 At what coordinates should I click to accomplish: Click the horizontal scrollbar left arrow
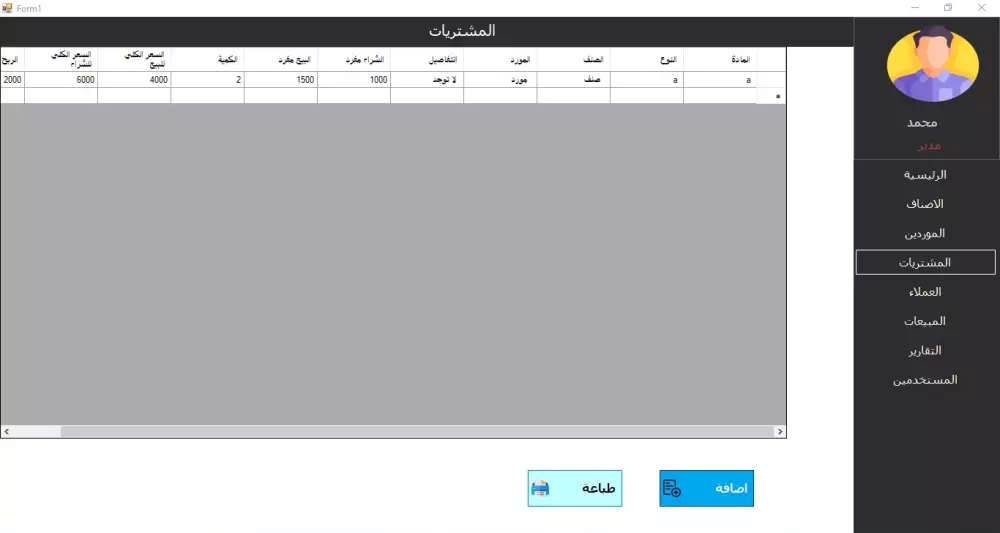[6, 432]
